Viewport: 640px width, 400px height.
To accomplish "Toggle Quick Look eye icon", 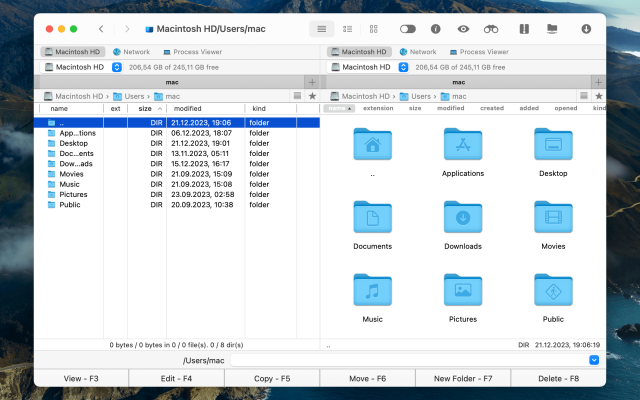I will point(463,29).
